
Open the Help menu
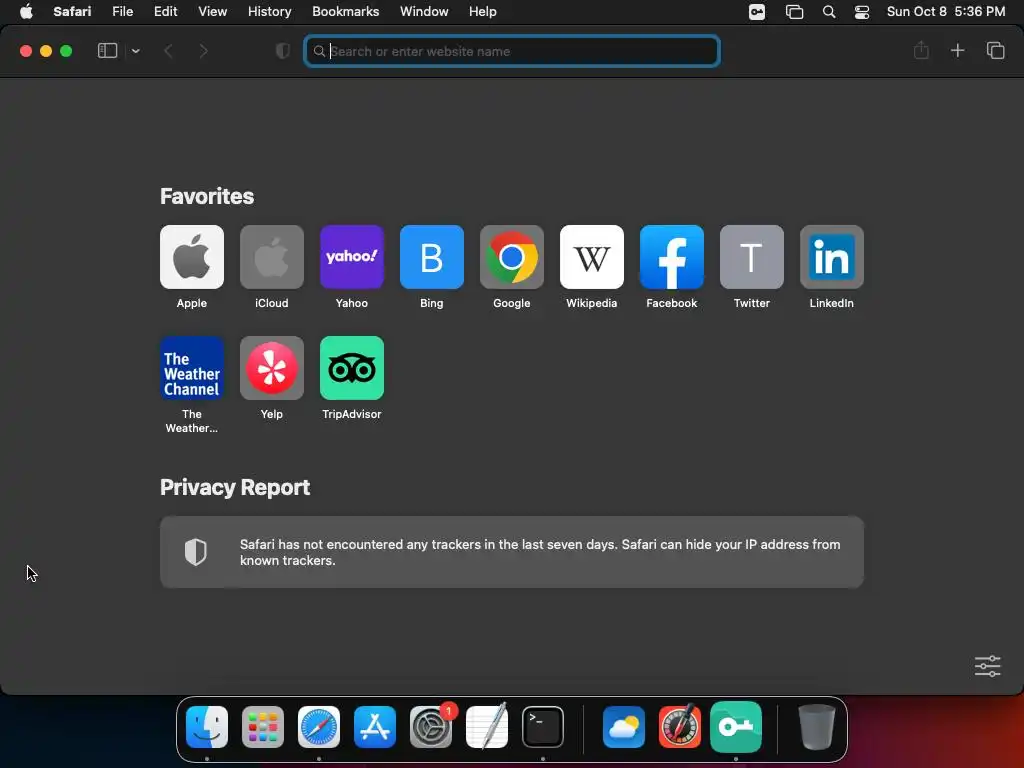coord(483,11)
